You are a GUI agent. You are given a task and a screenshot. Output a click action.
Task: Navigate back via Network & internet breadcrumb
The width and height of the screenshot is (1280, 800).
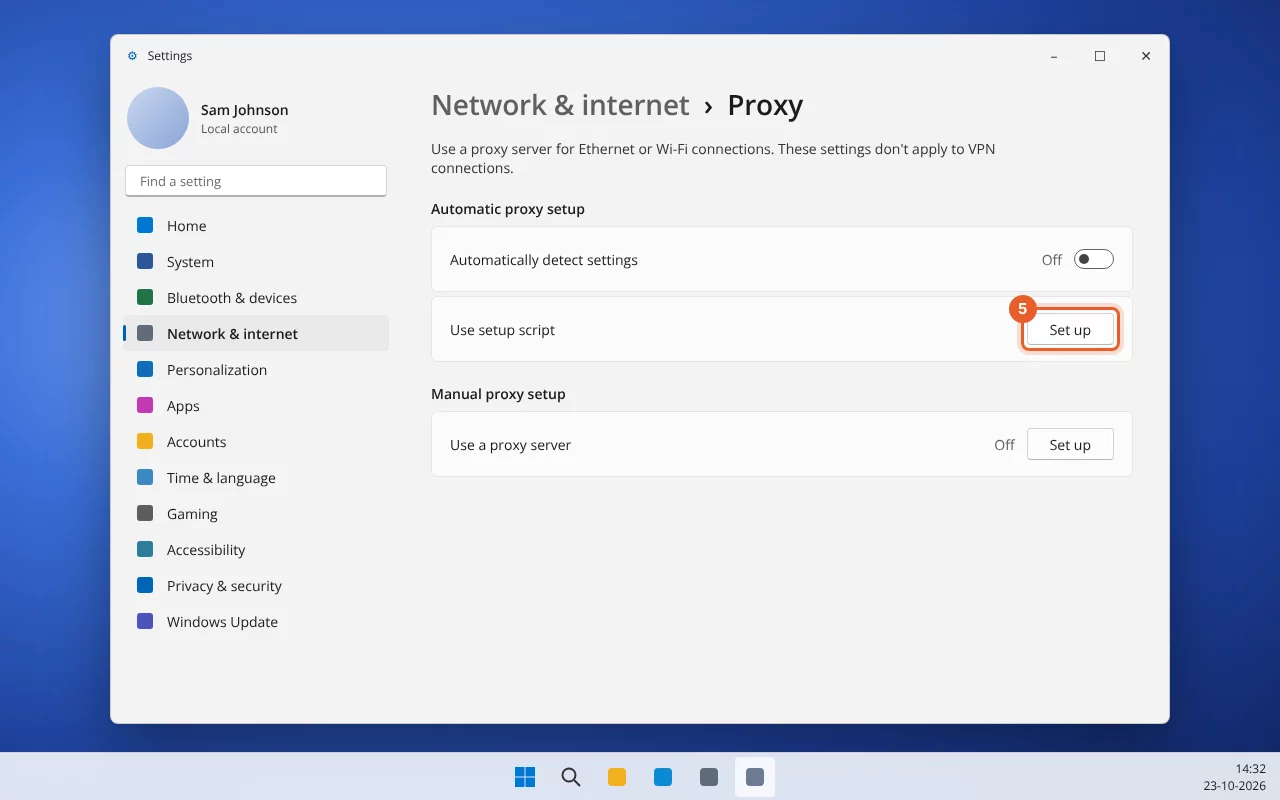click(560, 105)
